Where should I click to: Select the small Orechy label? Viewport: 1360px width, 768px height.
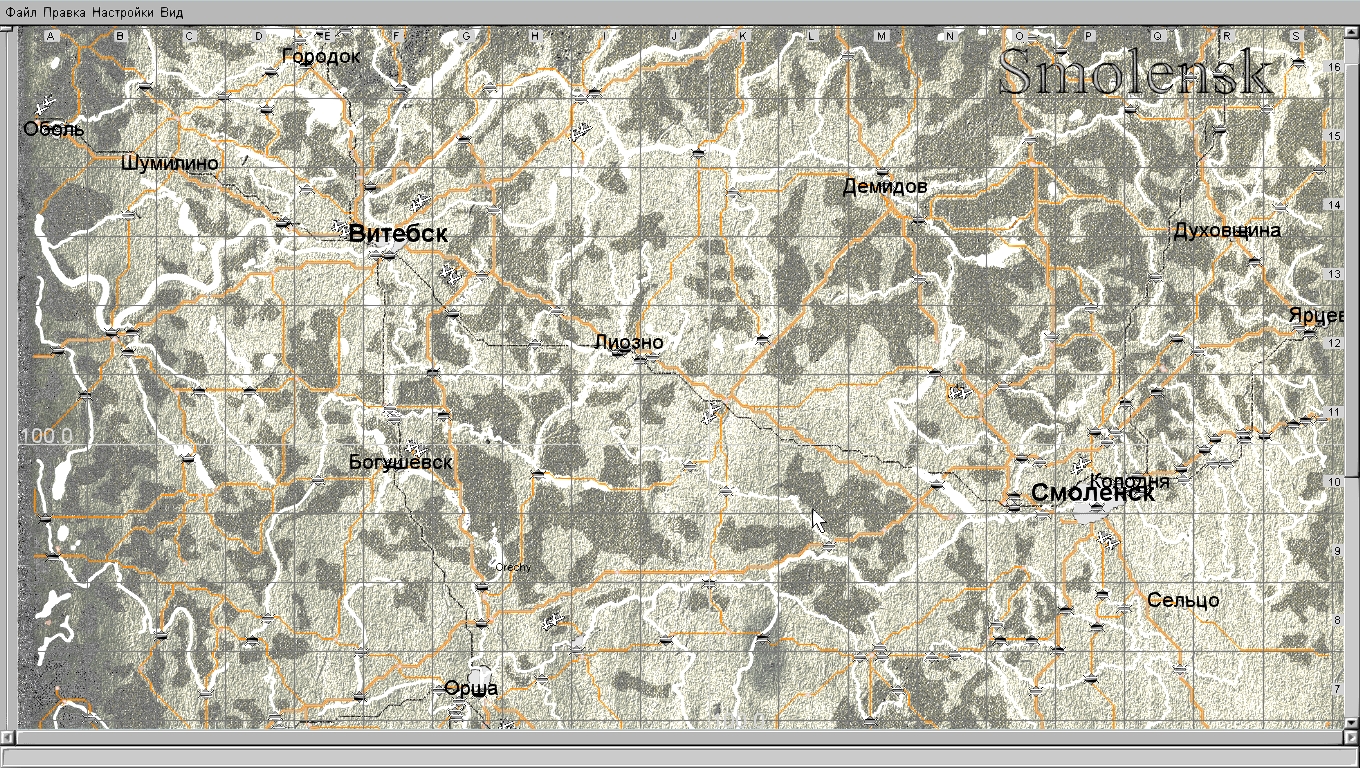click(514, 568)
